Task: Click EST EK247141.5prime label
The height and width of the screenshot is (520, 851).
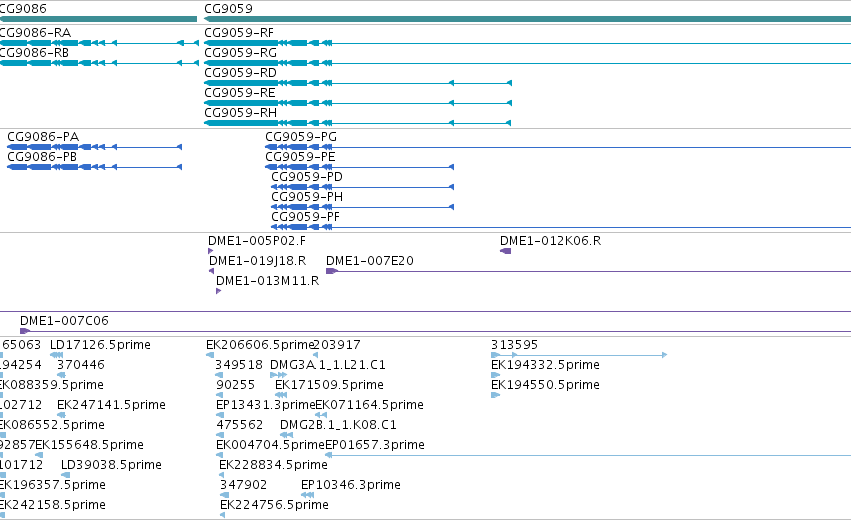Action: point(111,405)
